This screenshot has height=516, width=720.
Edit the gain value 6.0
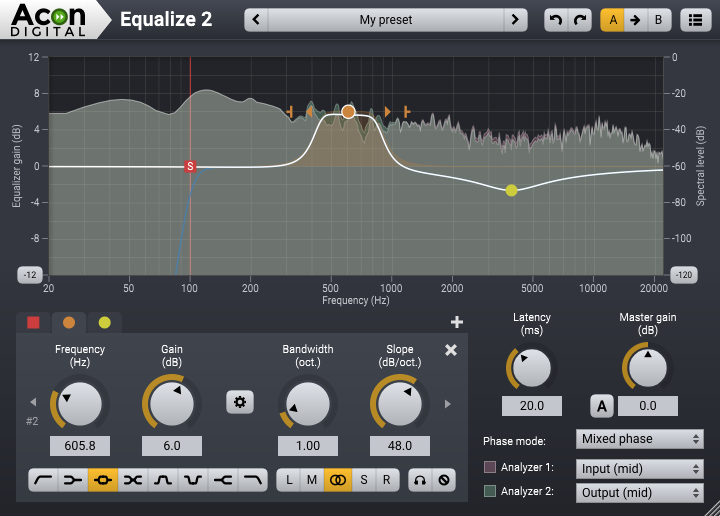point(172,446)
